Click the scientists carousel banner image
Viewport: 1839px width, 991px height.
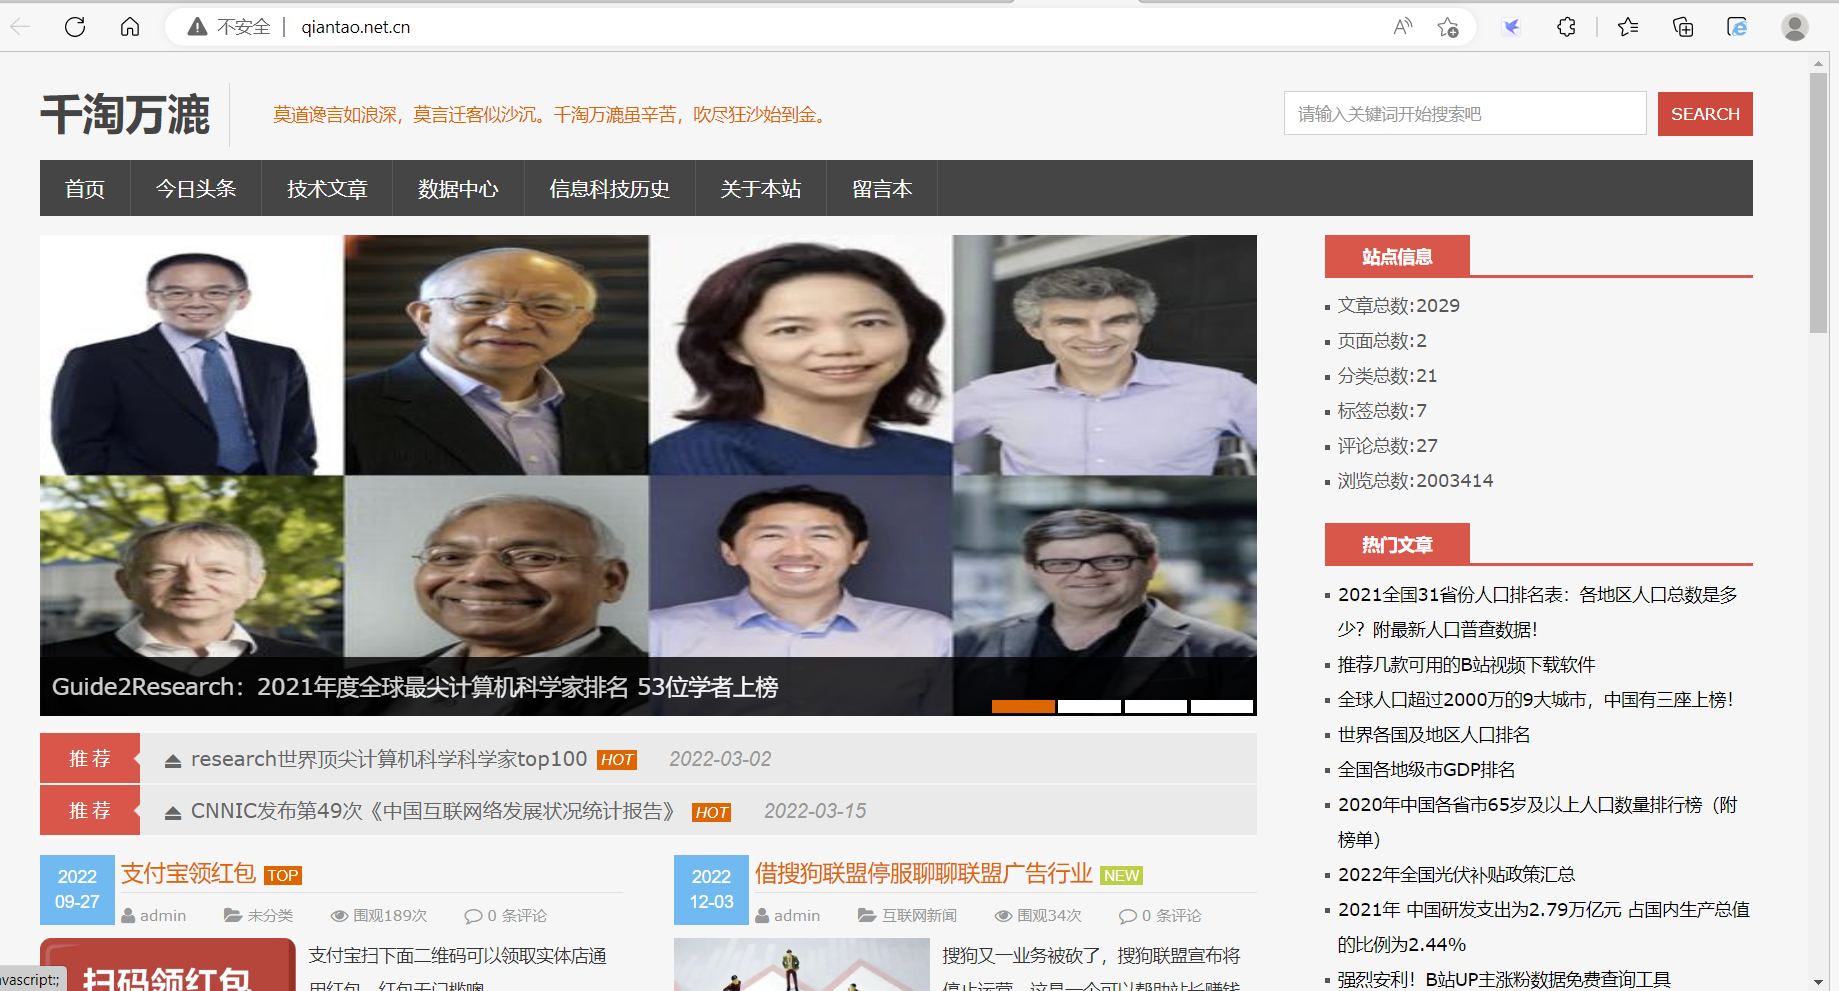click(x=648, y=475)
